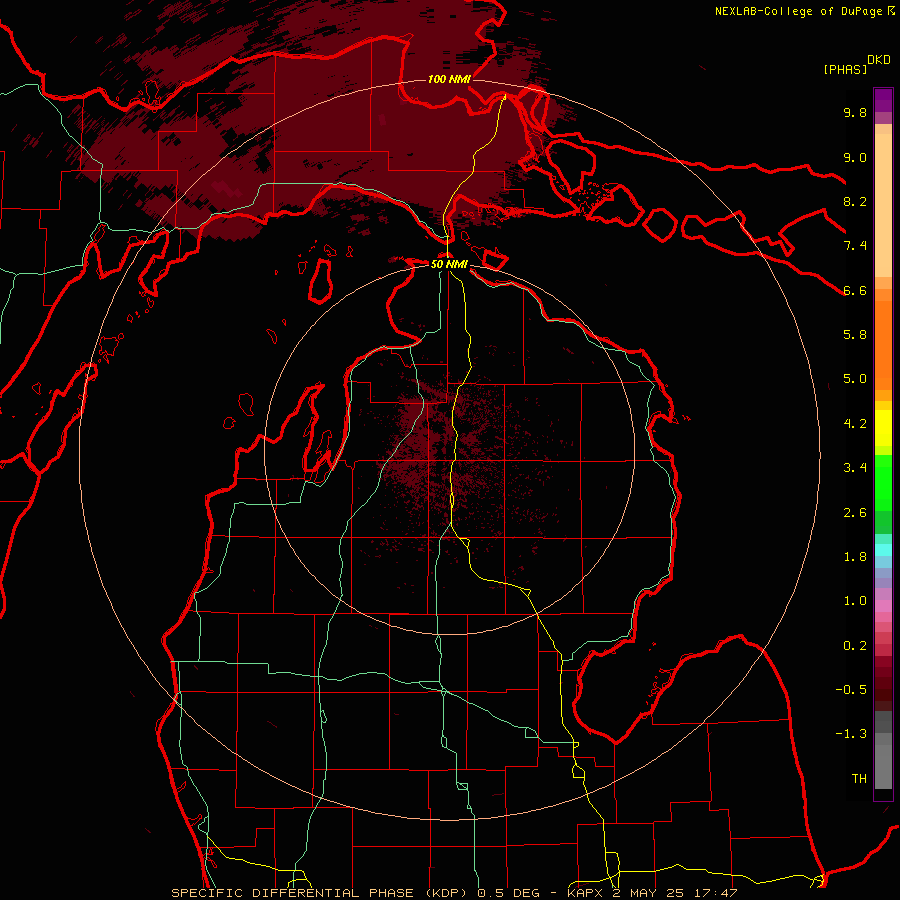This screenshot has width=900, height=900.
Task: Select the 6.6 value on color scale
Action: (x=855, y=290)
